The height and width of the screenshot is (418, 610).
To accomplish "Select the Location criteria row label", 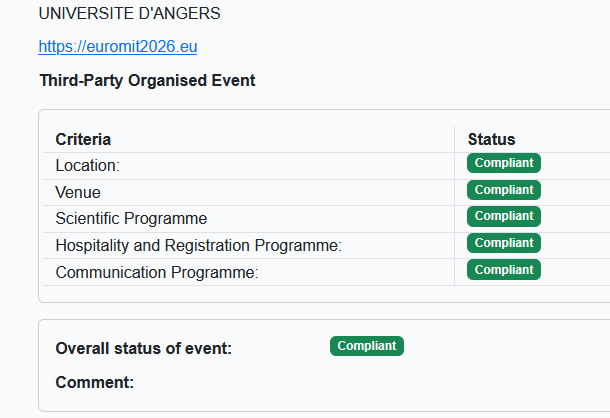I will tap(87, 166).
